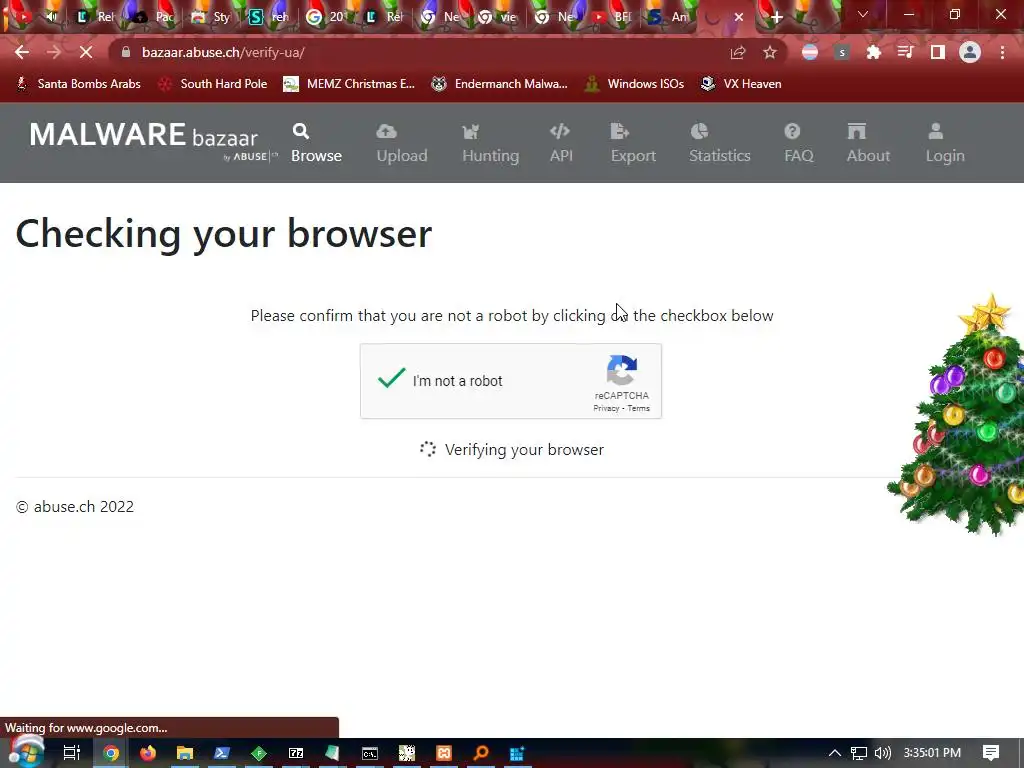Image resolution: width=1024 pixels, height=768 pixels.
Task: Click the 'Checking your browser' heading
Action: click(223, 233)
